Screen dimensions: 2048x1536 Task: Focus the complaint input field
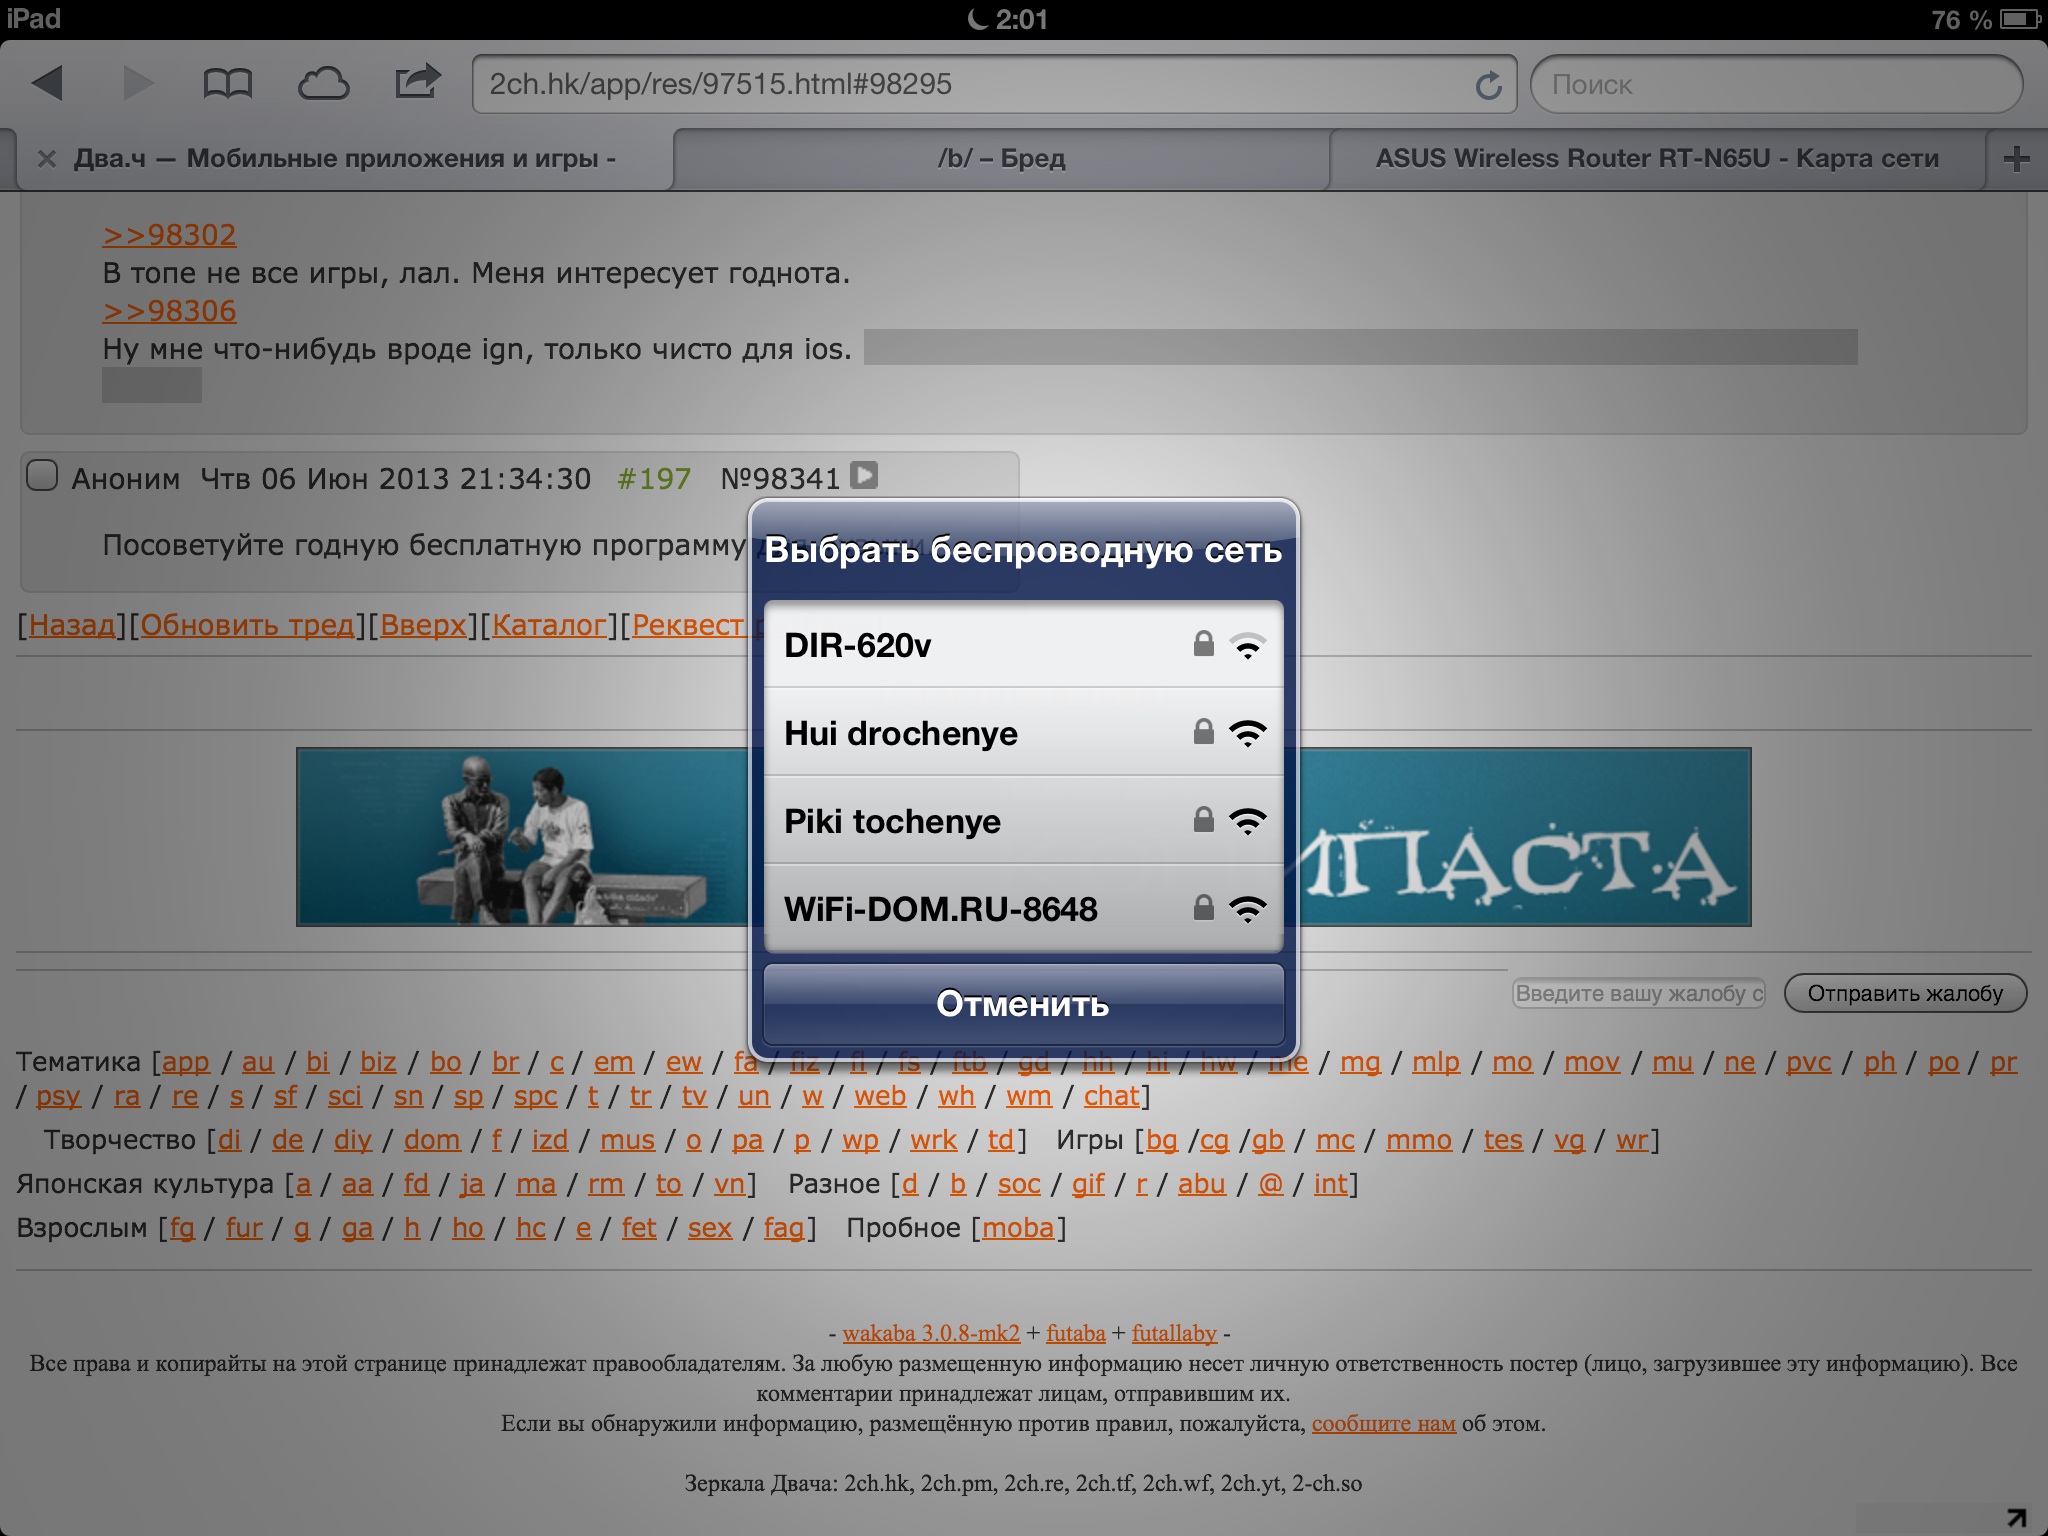click(1638, 993)
